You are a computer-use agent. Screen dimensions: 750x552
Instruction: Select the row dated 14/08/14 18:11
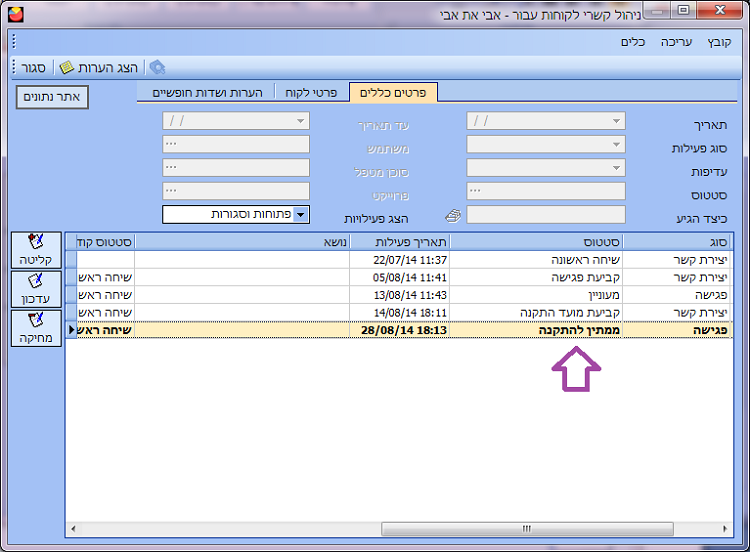click(x=399, y=313)
